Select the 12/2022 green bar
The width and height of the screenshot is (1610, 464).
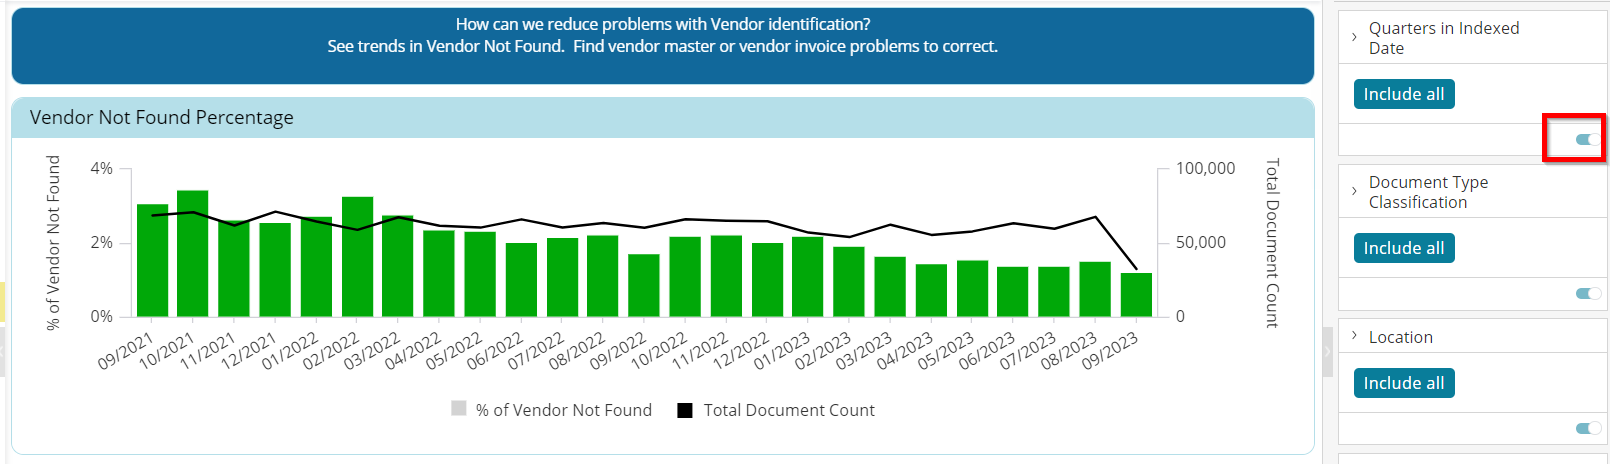[x=767, y=280]
